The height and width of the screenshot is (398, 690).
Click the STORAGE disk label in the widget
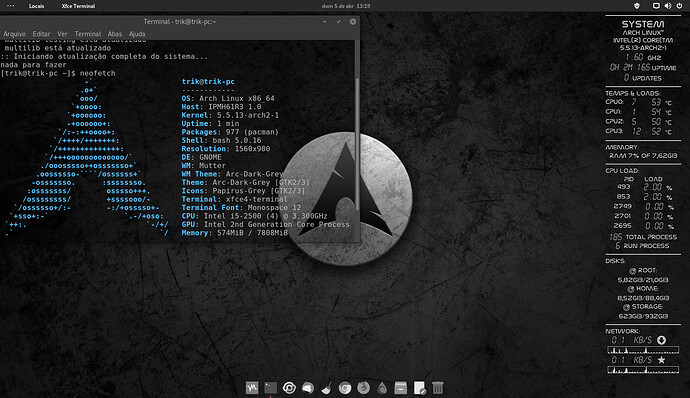click(643, 307)
